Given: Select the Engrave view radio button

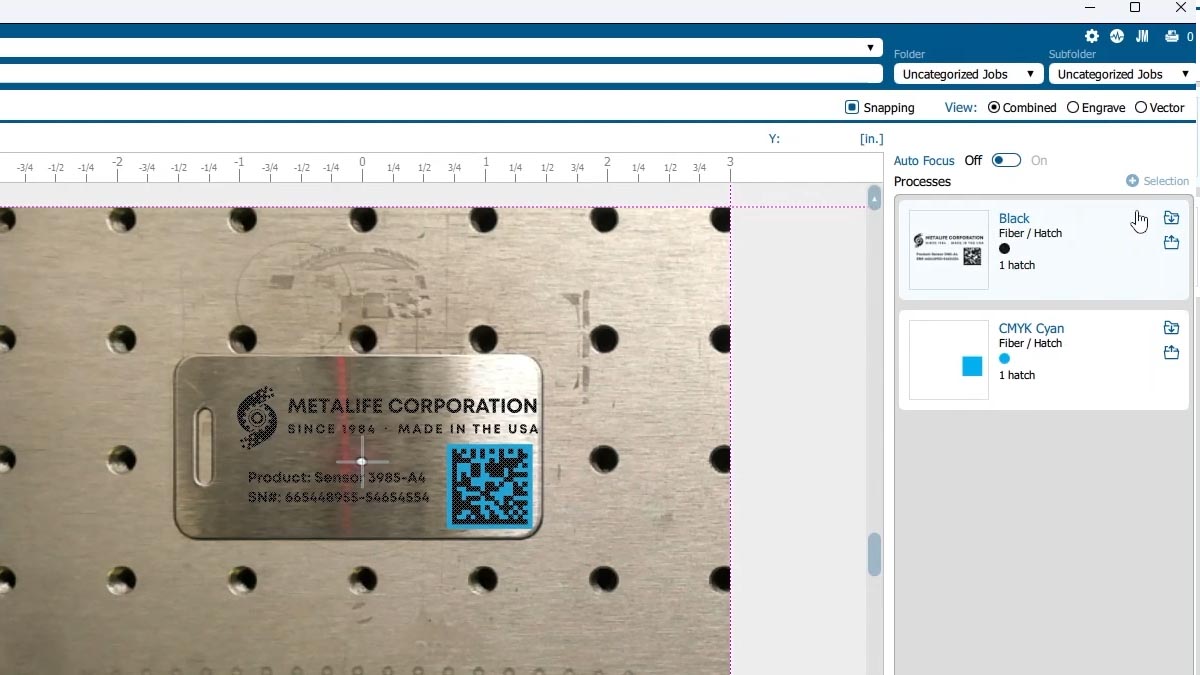Looking at the screenshot, I should pyautogui.click(x=1073, y=107).
